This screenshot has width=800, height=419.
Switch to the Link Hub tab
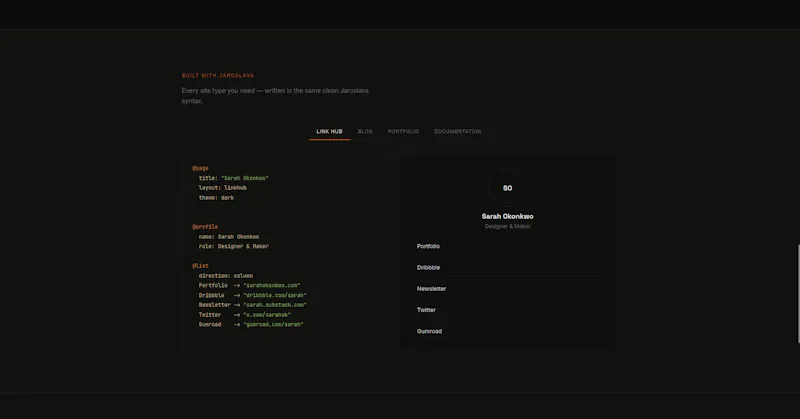click(x=329, y=131)
